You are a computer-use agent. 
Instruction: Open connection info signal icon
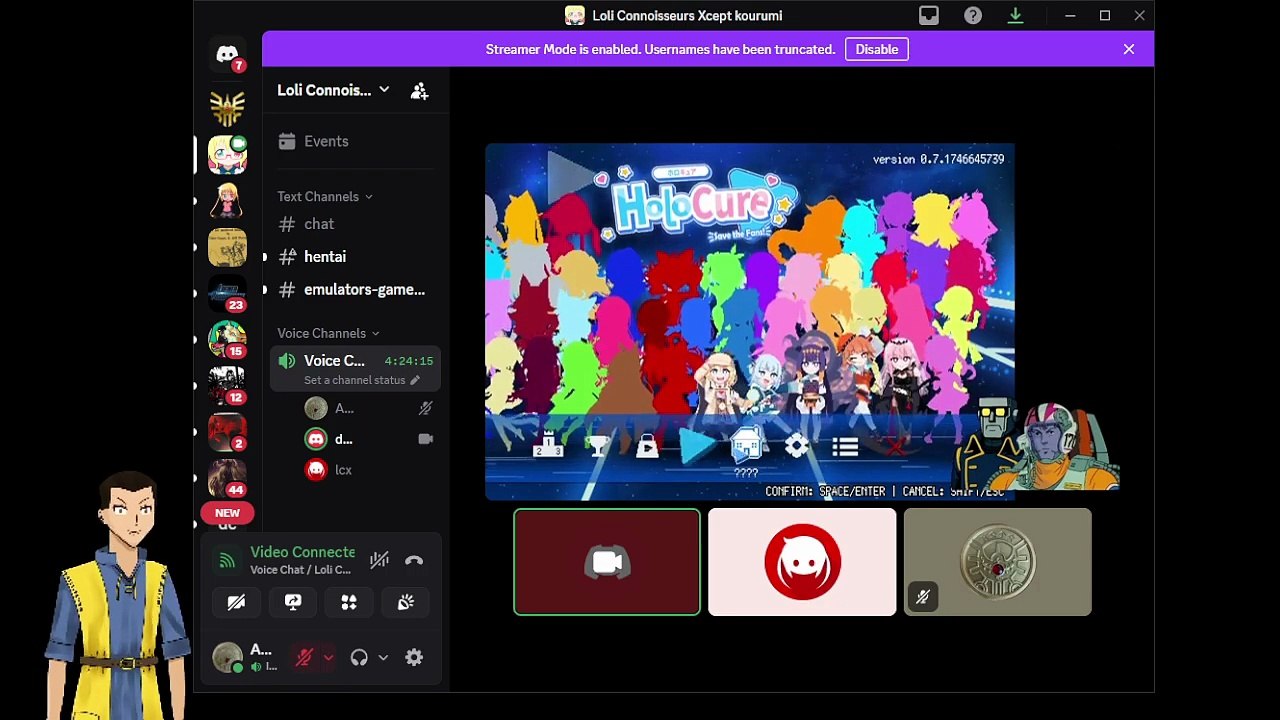point(227,561)
